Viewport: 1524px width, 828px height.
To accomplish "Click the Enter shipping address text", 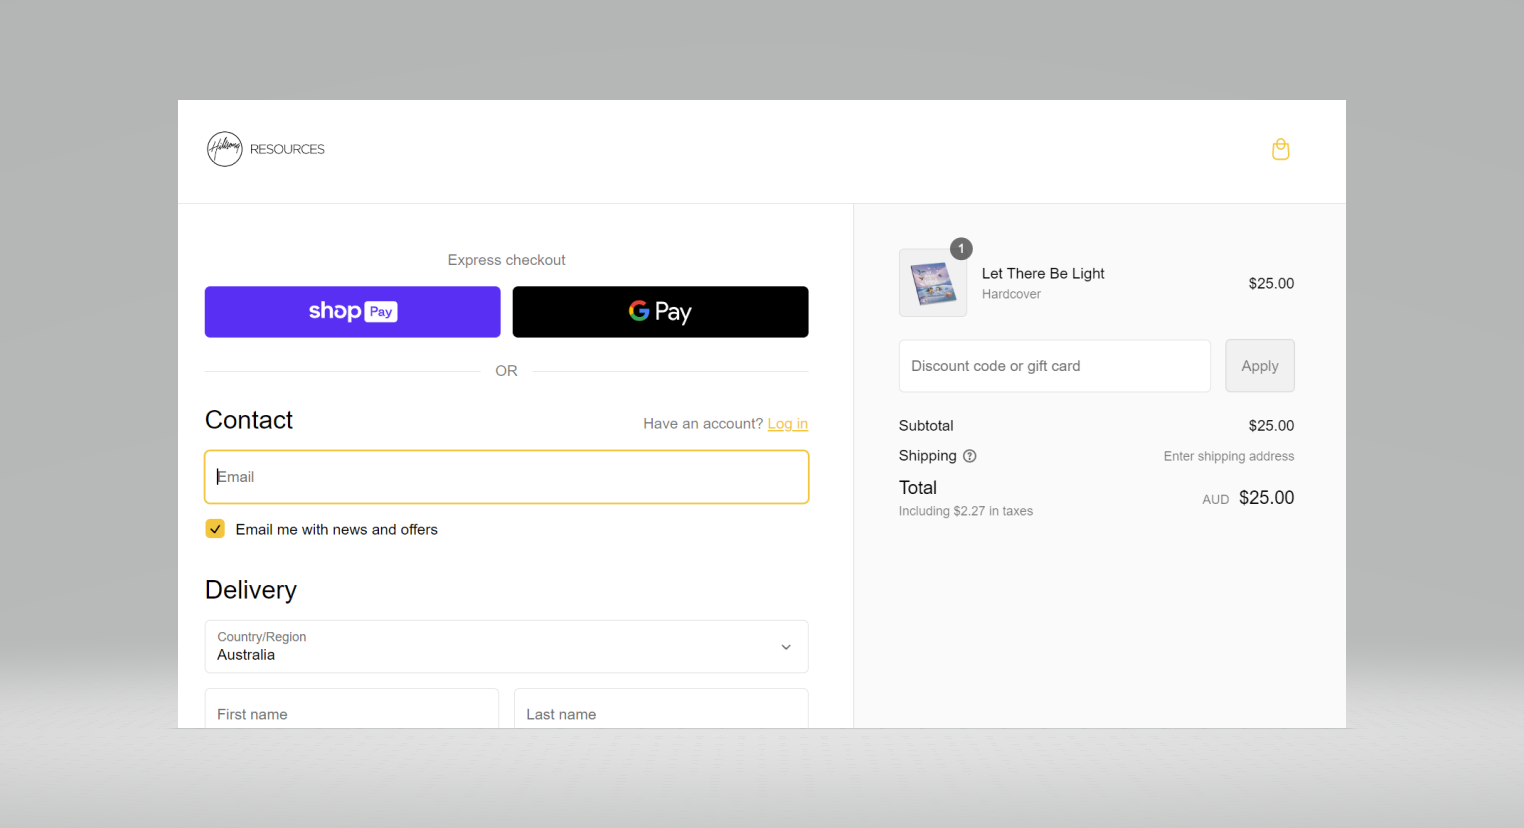I will click(1228, 456).
